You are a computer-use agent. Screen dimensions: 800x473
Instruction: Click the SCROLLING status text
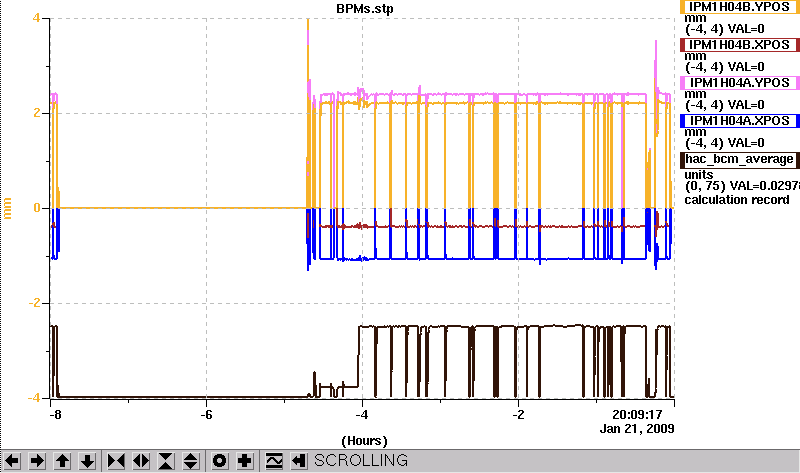[x=361, y=461]
